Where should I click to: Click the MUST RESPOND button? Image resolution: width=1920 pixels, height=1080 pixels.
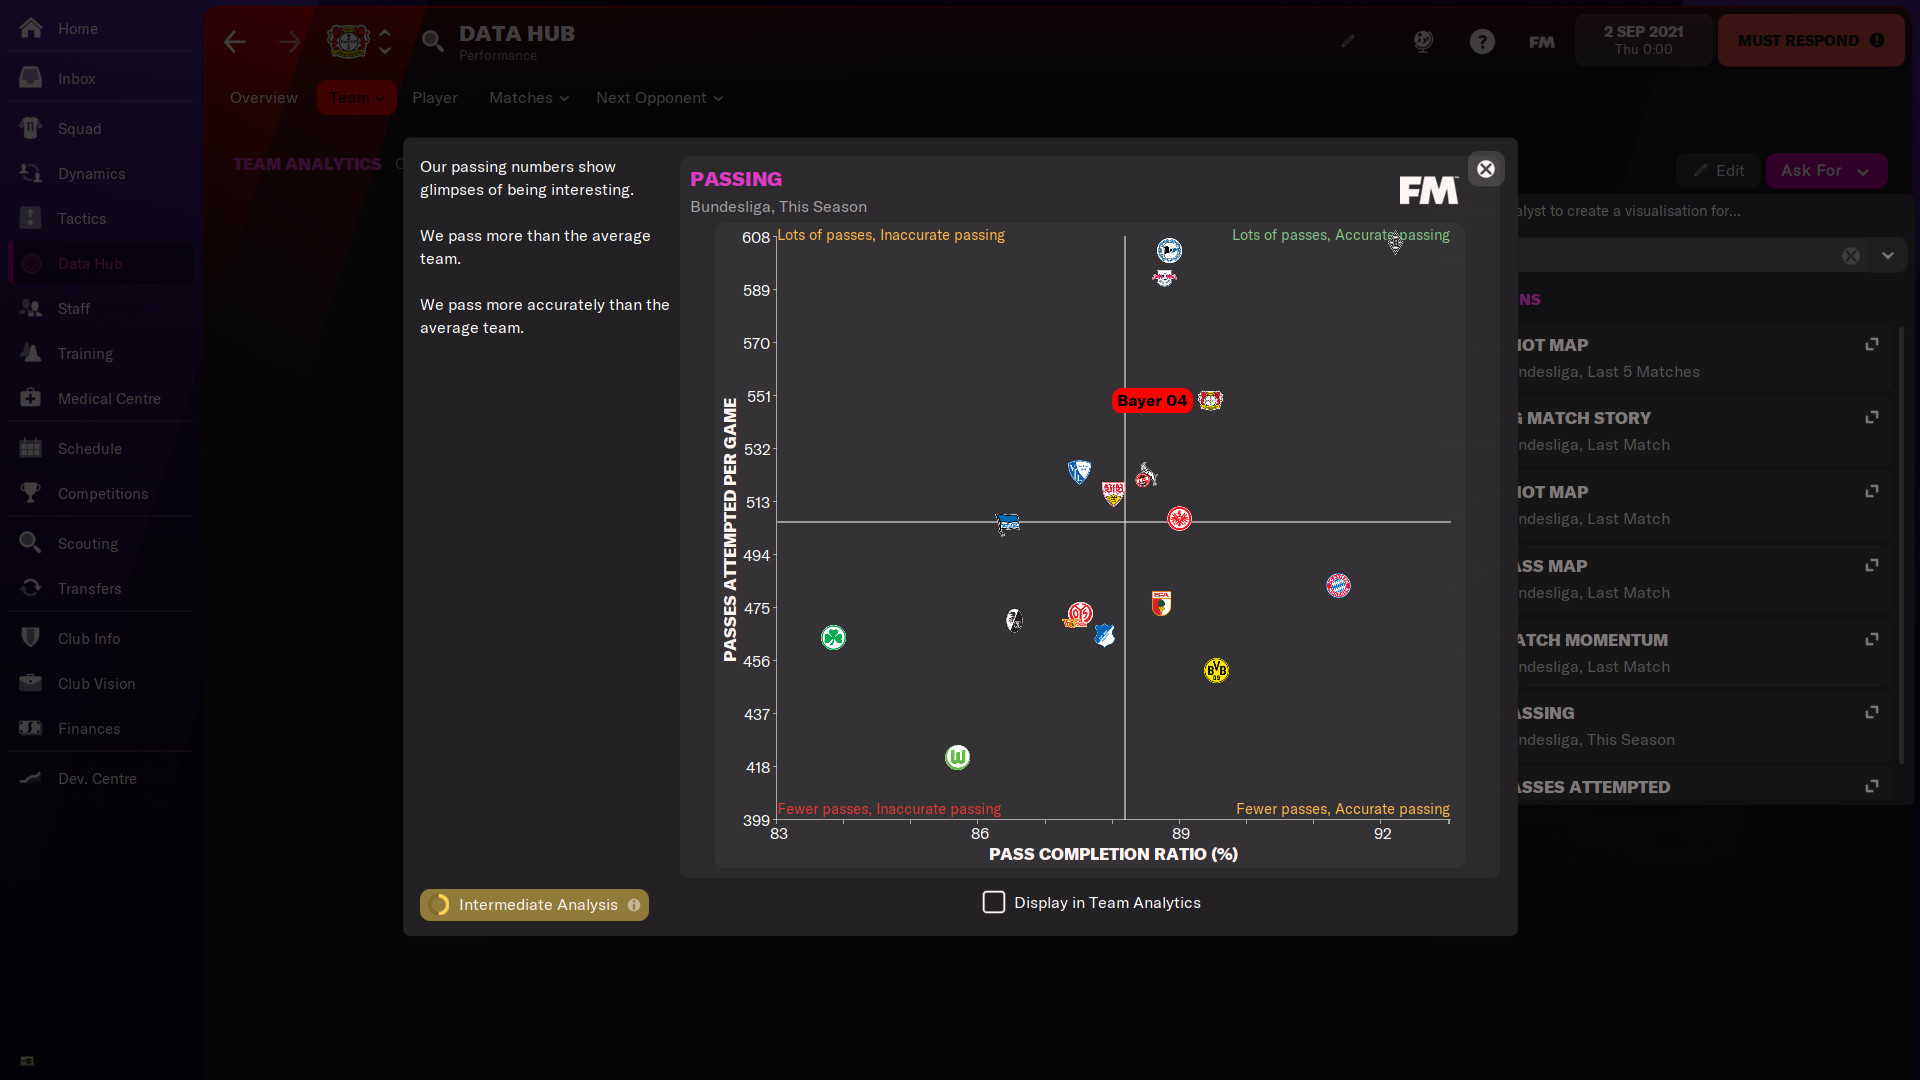[1810, 40]
